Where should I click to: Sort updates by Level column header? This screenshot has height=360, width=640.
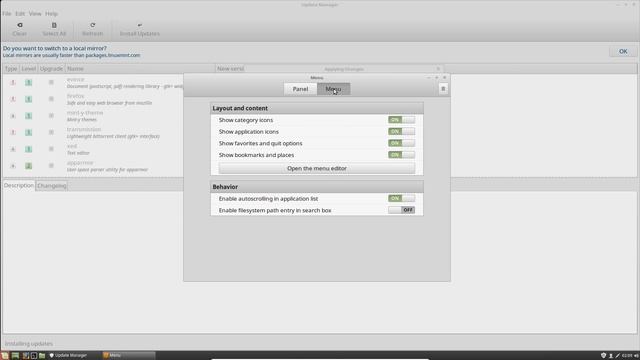point(29,69)
